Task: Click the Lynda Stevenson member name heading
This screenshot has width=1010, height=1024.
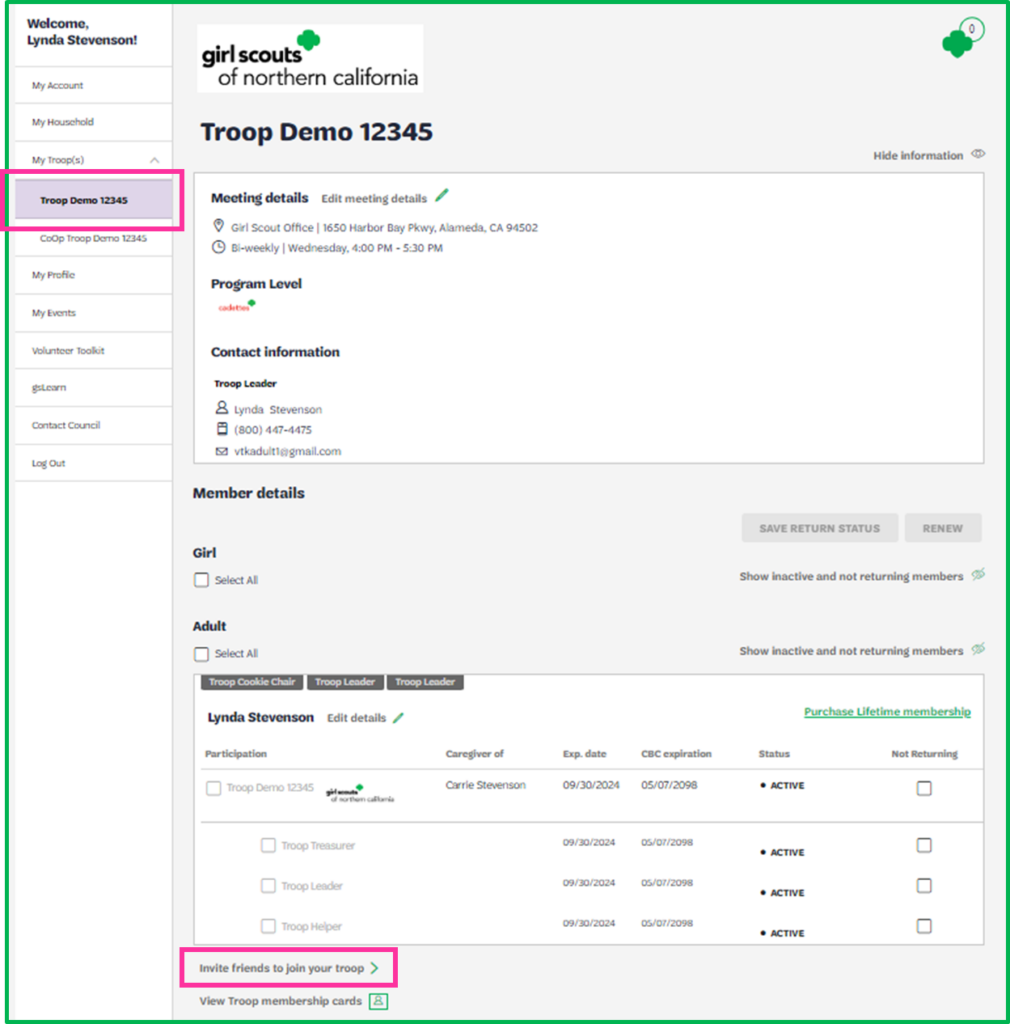Action: coord(260,717)
